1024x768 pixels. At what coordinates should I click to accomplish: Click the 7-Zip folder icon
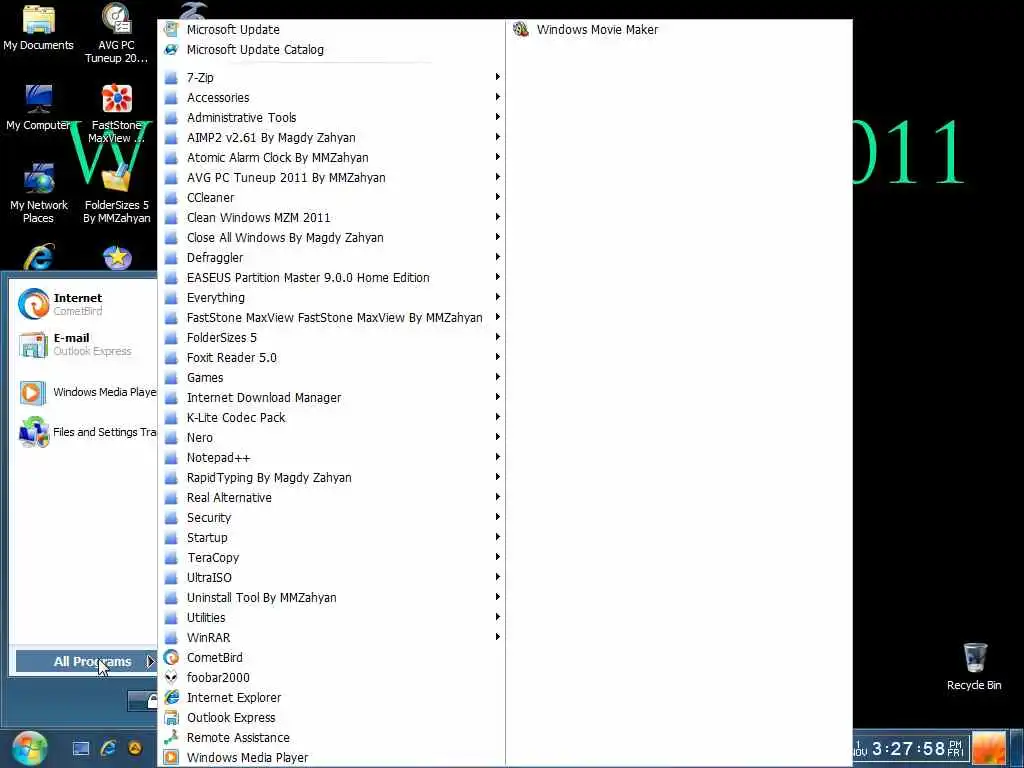click(x=171, y=78)
